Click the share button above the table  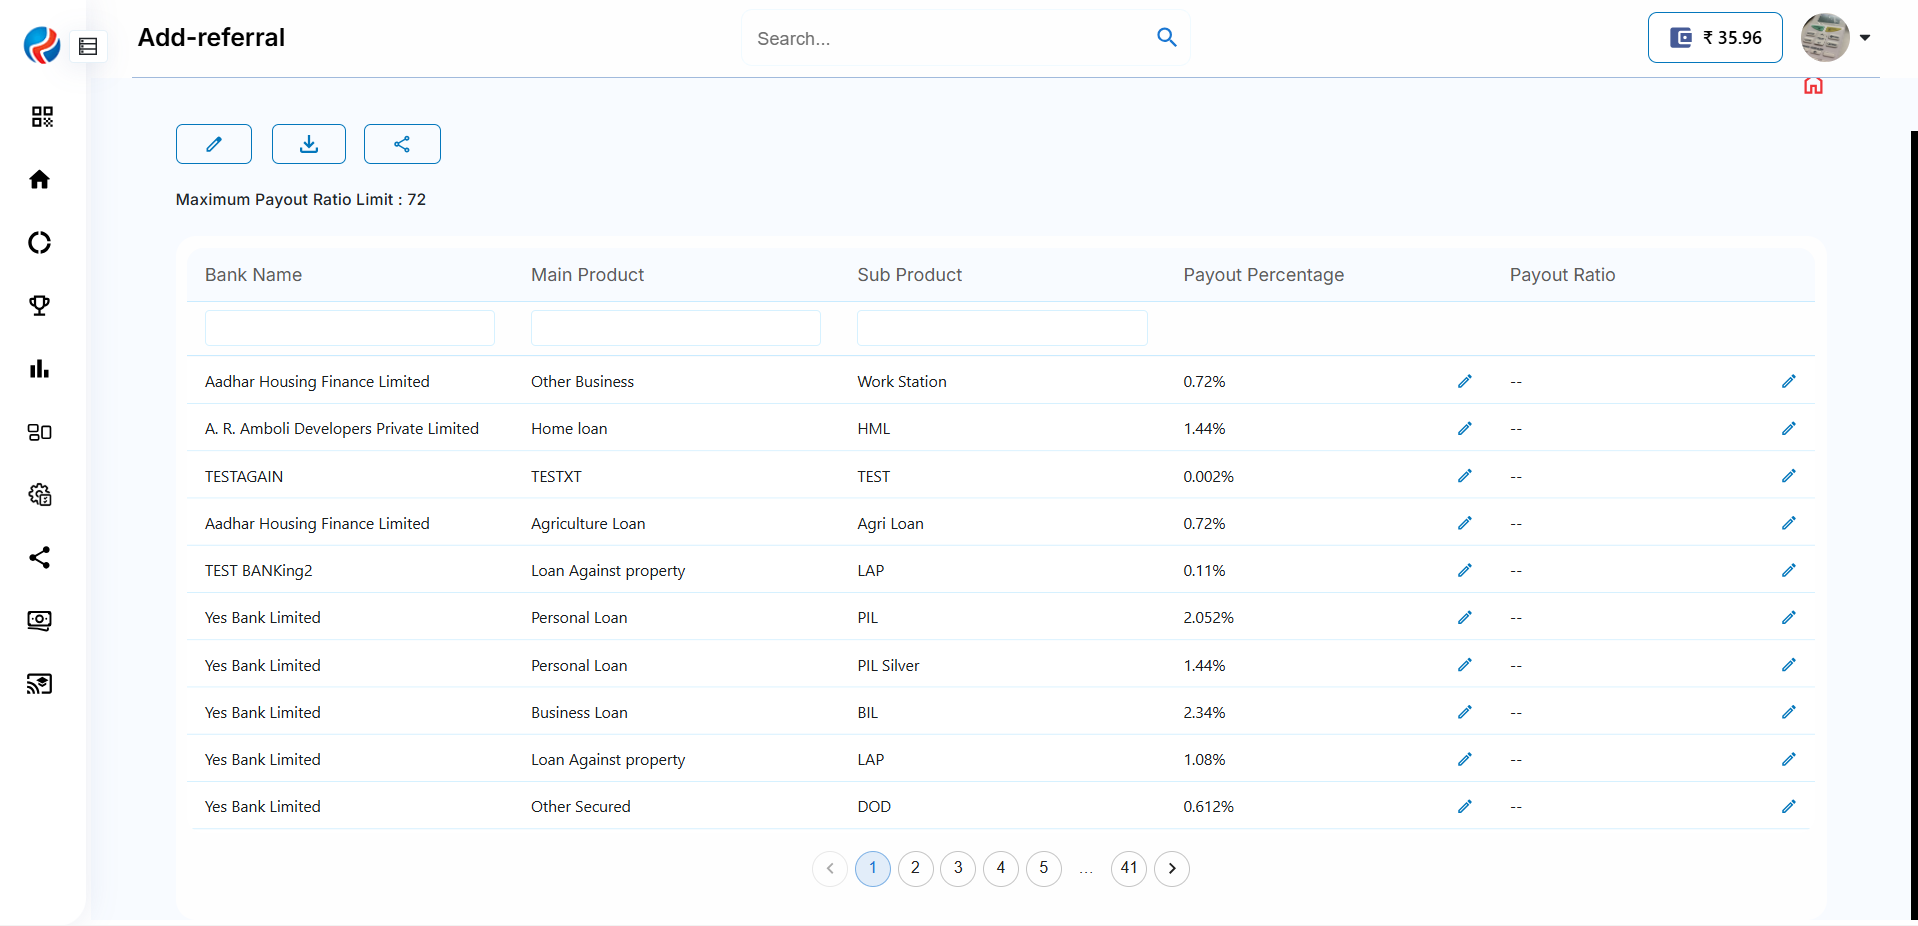tap(402, 144)
